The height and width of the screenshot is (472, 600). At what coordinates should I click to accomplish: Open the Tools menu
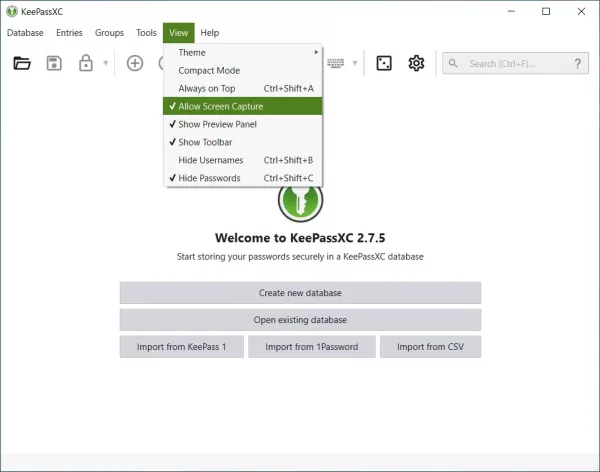[x=146, y=33]
